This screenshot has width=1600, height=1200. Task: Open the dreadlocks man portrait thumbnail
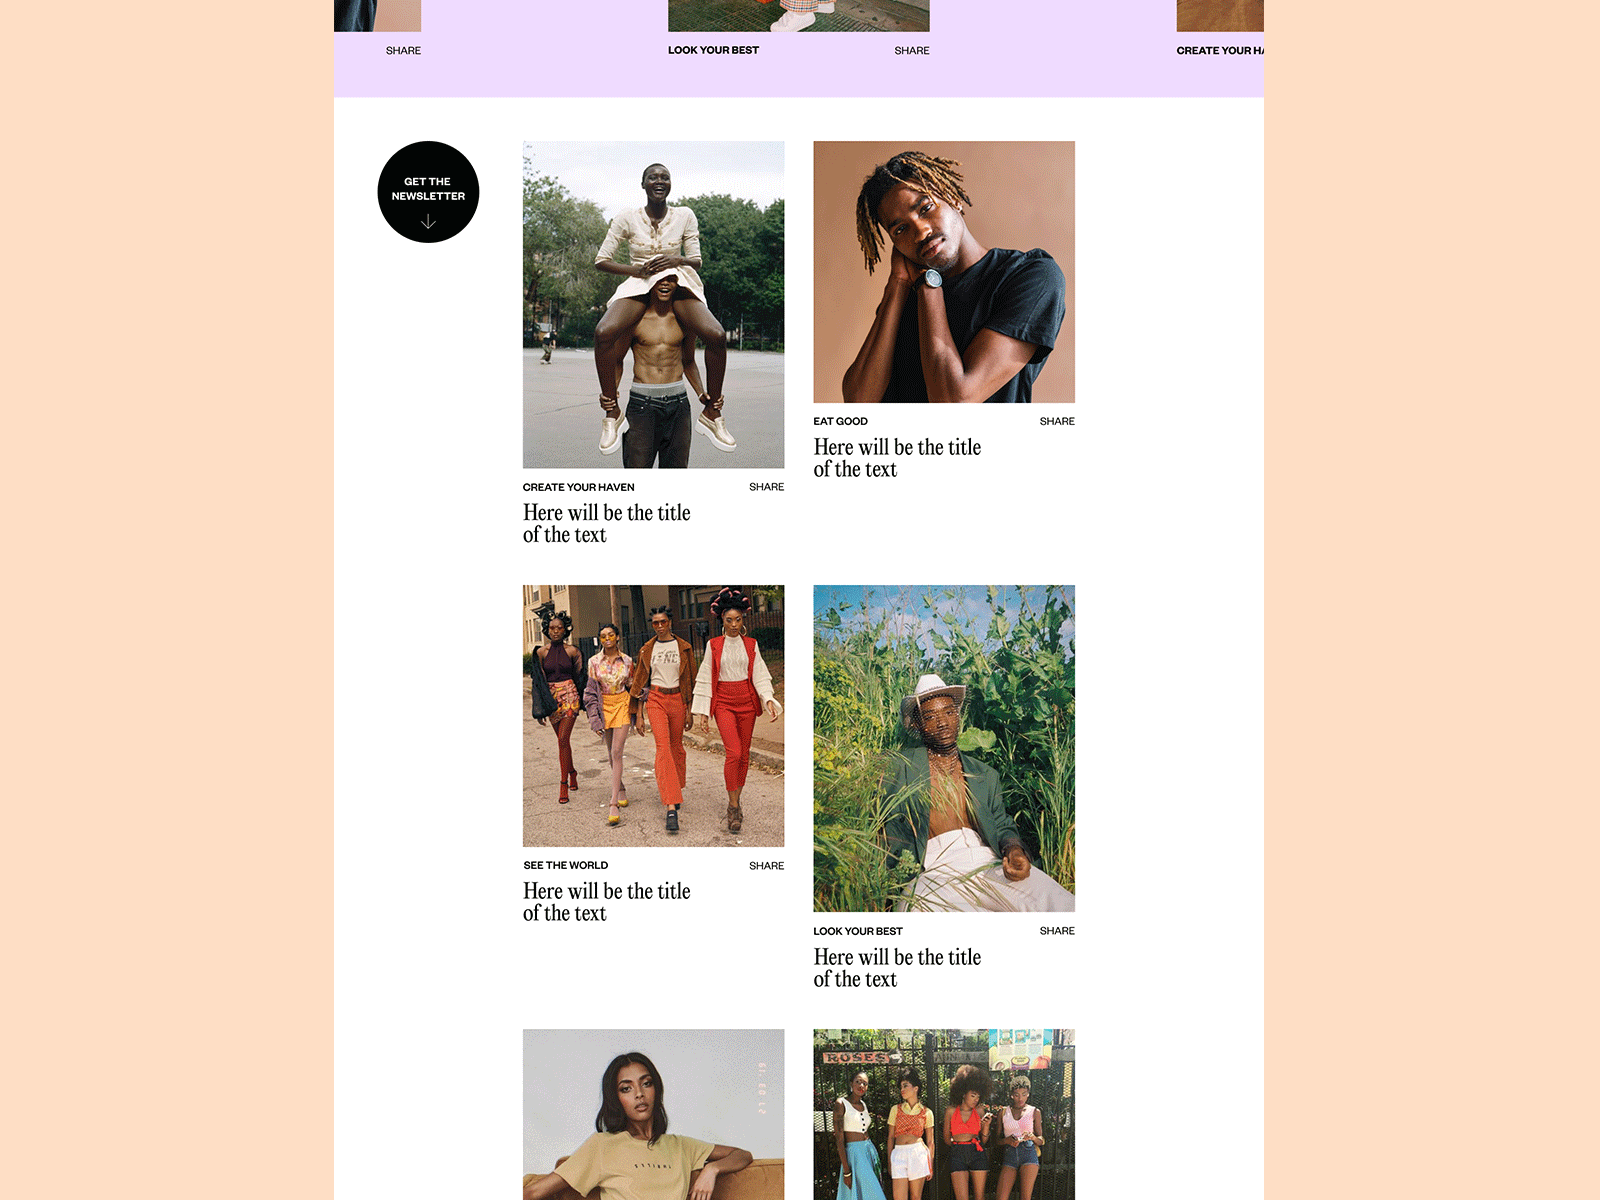pyautogui.click(x=944, y=272)
